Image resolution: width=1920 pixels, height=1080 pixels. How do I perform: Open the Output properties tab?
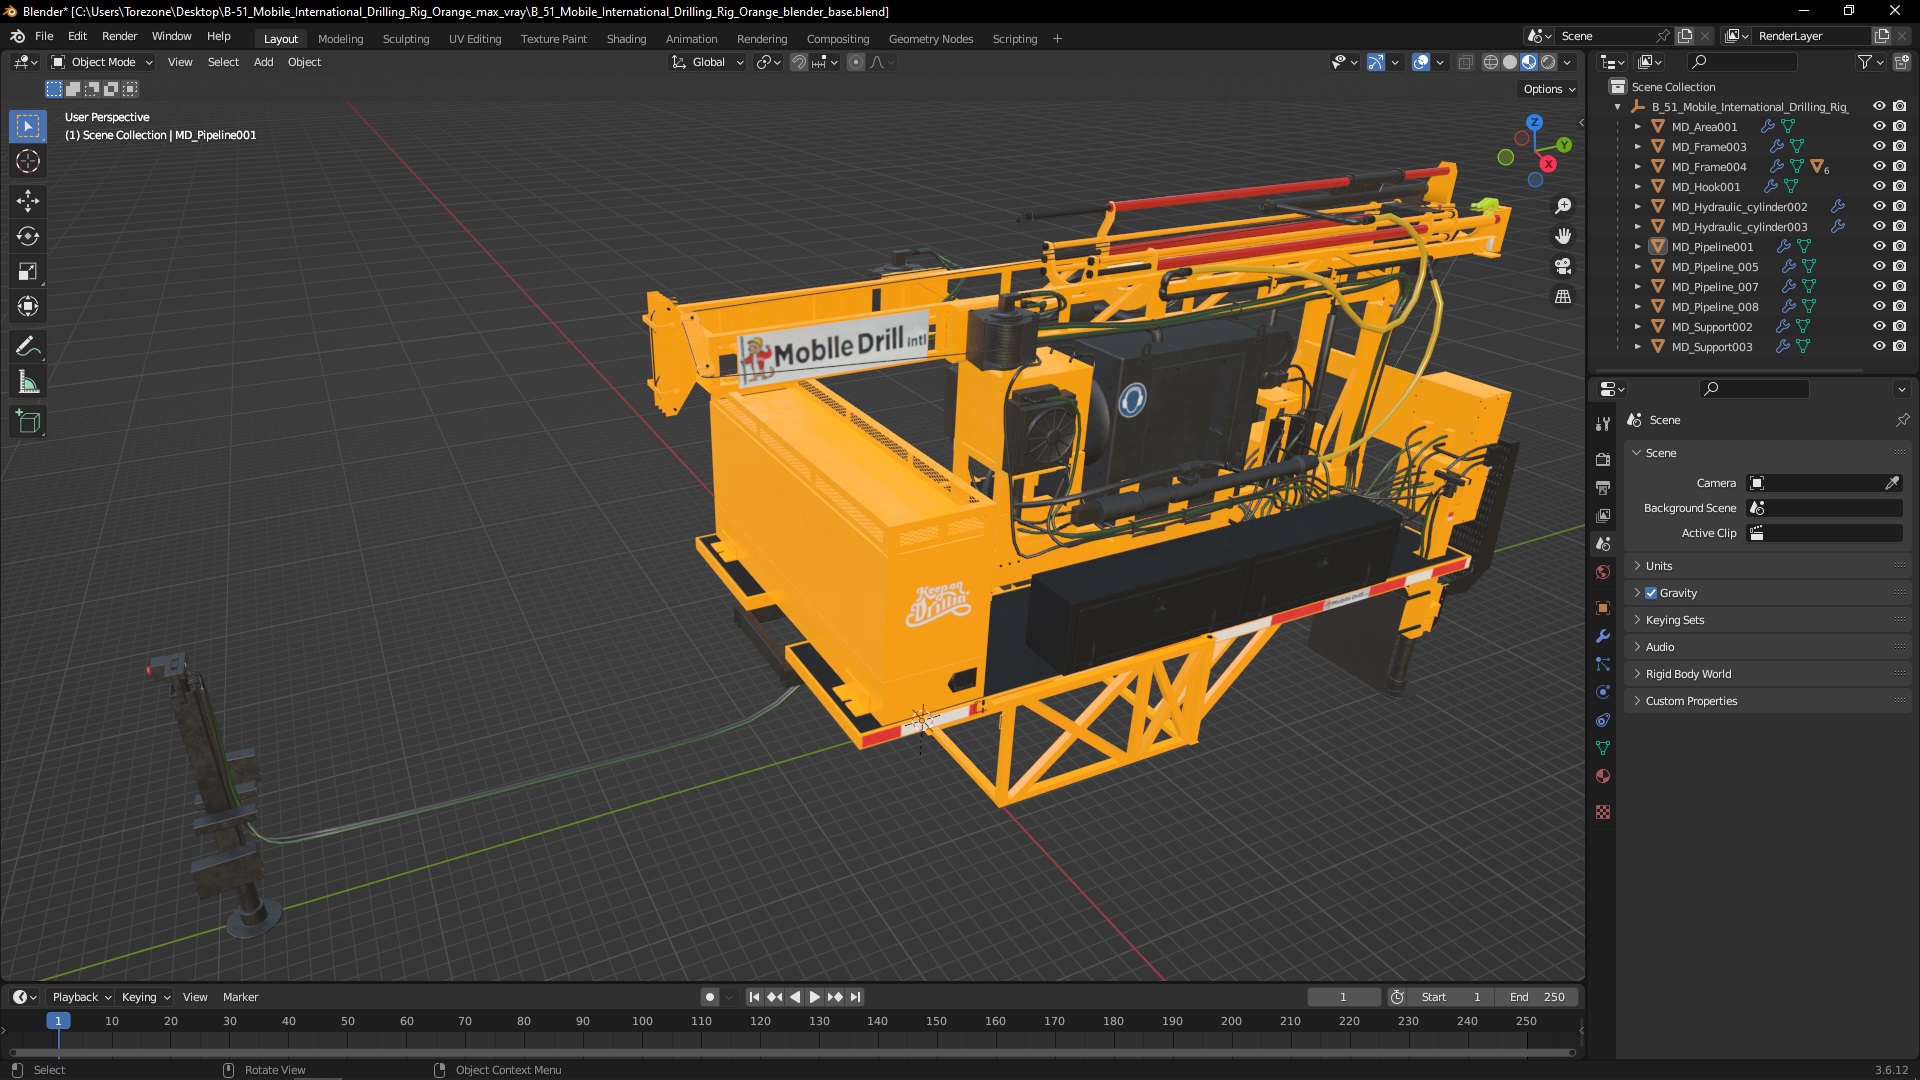pyautogui.click(x=1603, y=487)
